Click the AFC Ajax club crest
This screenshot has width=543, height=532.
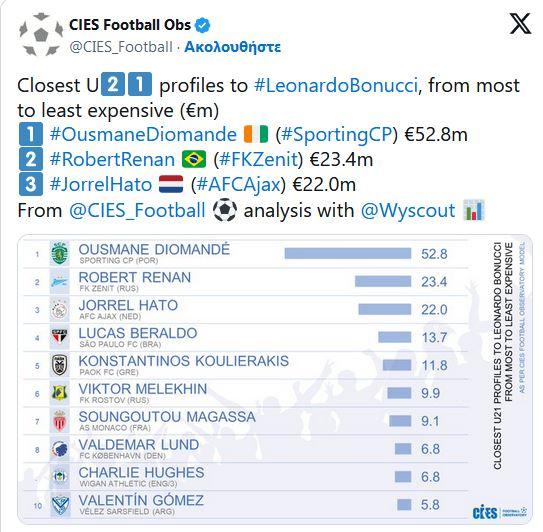(x=60, y=309)
